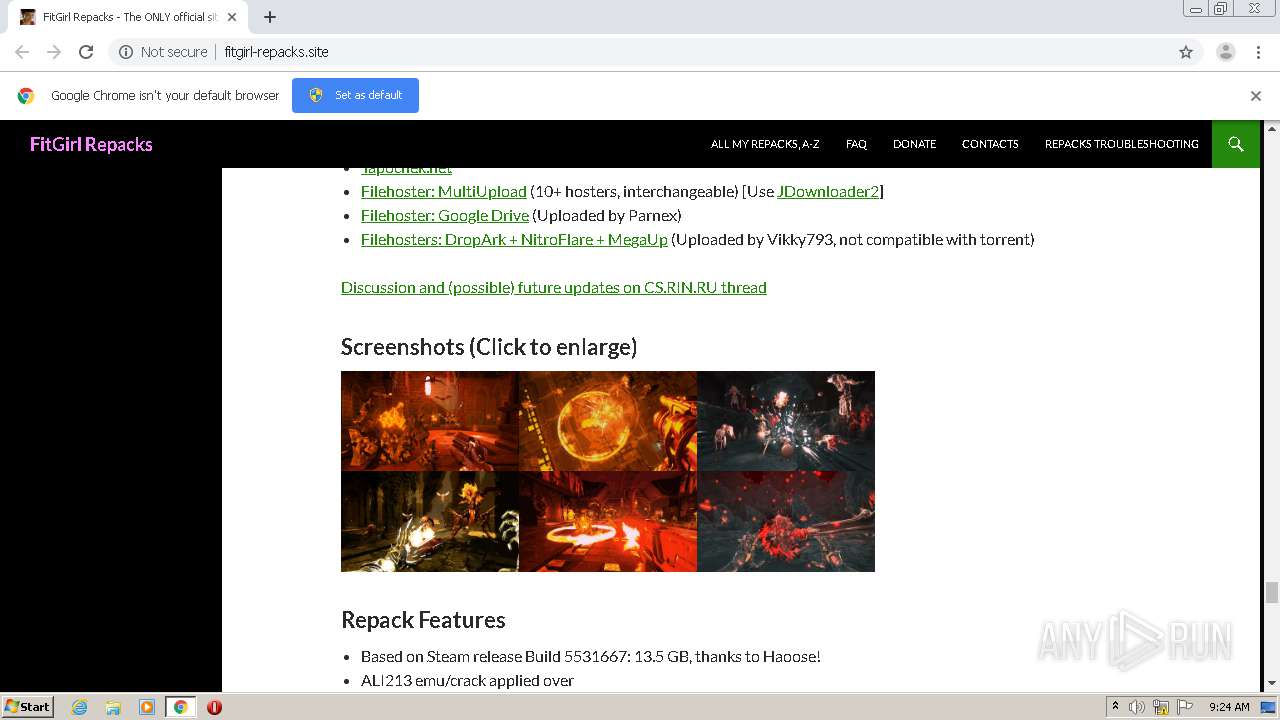Enlarge the bottom-left dungeon screenshot
This screenshot has height=720, width=1280.
point(430,521)
